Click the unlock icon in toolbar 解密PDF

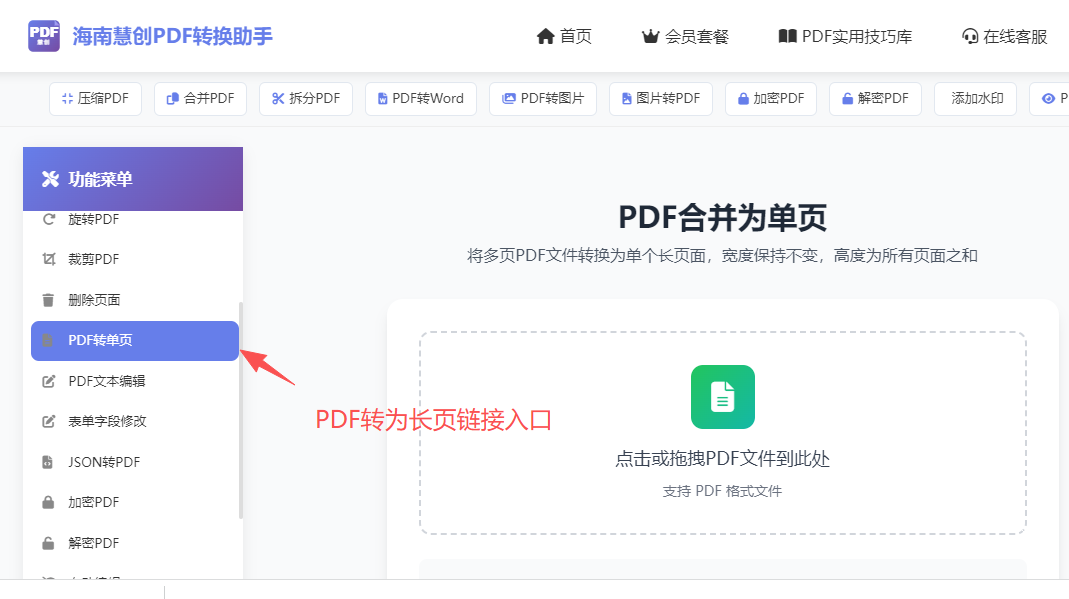[x=847, y=99]
